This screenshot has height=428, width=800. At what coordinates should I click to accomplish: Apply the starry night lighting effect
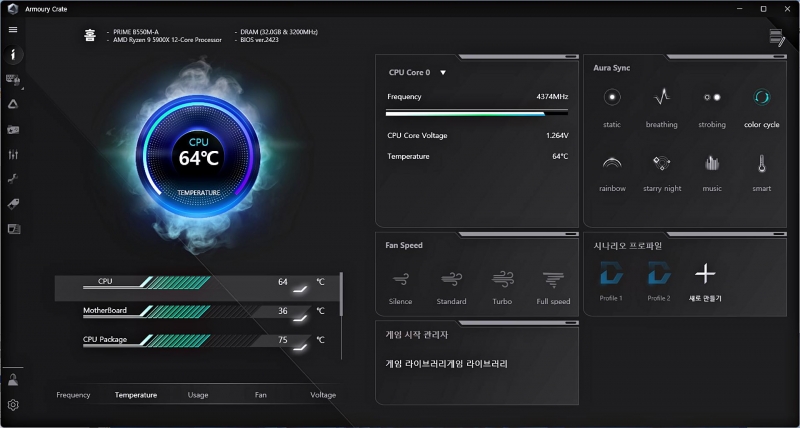[x=661, y=163]
